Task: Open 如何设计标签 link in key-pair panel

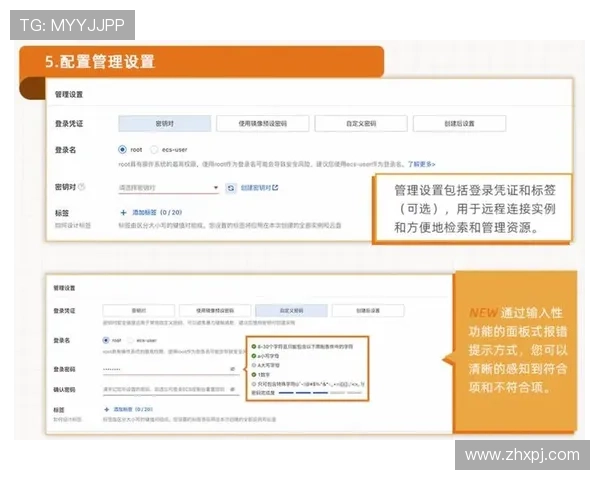Action: [x=73, y=225]
